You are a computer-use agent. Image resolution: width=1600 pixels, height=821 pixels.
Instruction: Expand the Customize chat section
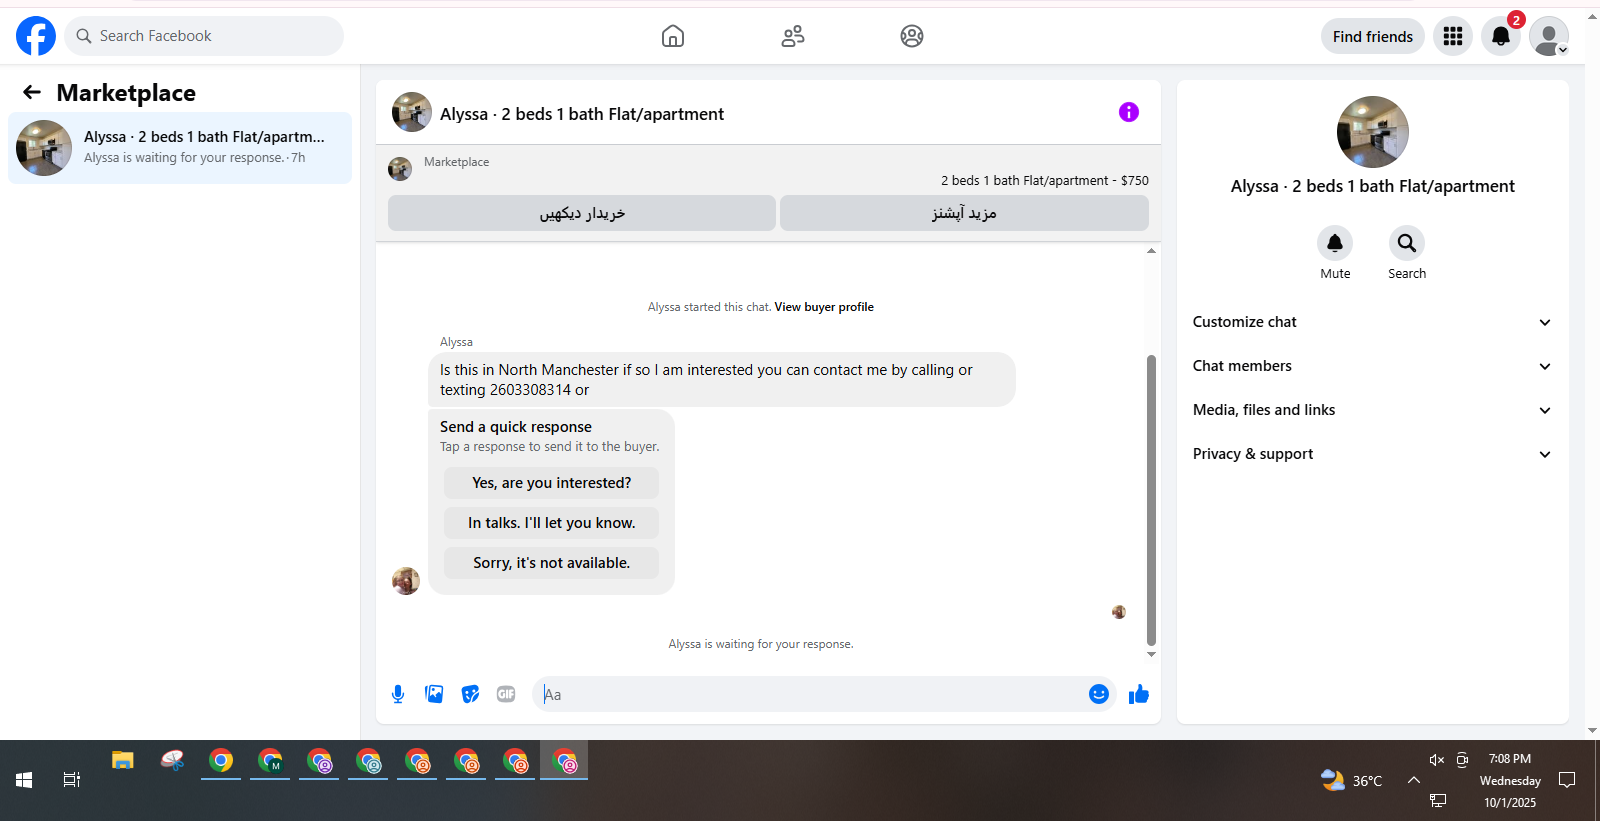[1372, 322]
